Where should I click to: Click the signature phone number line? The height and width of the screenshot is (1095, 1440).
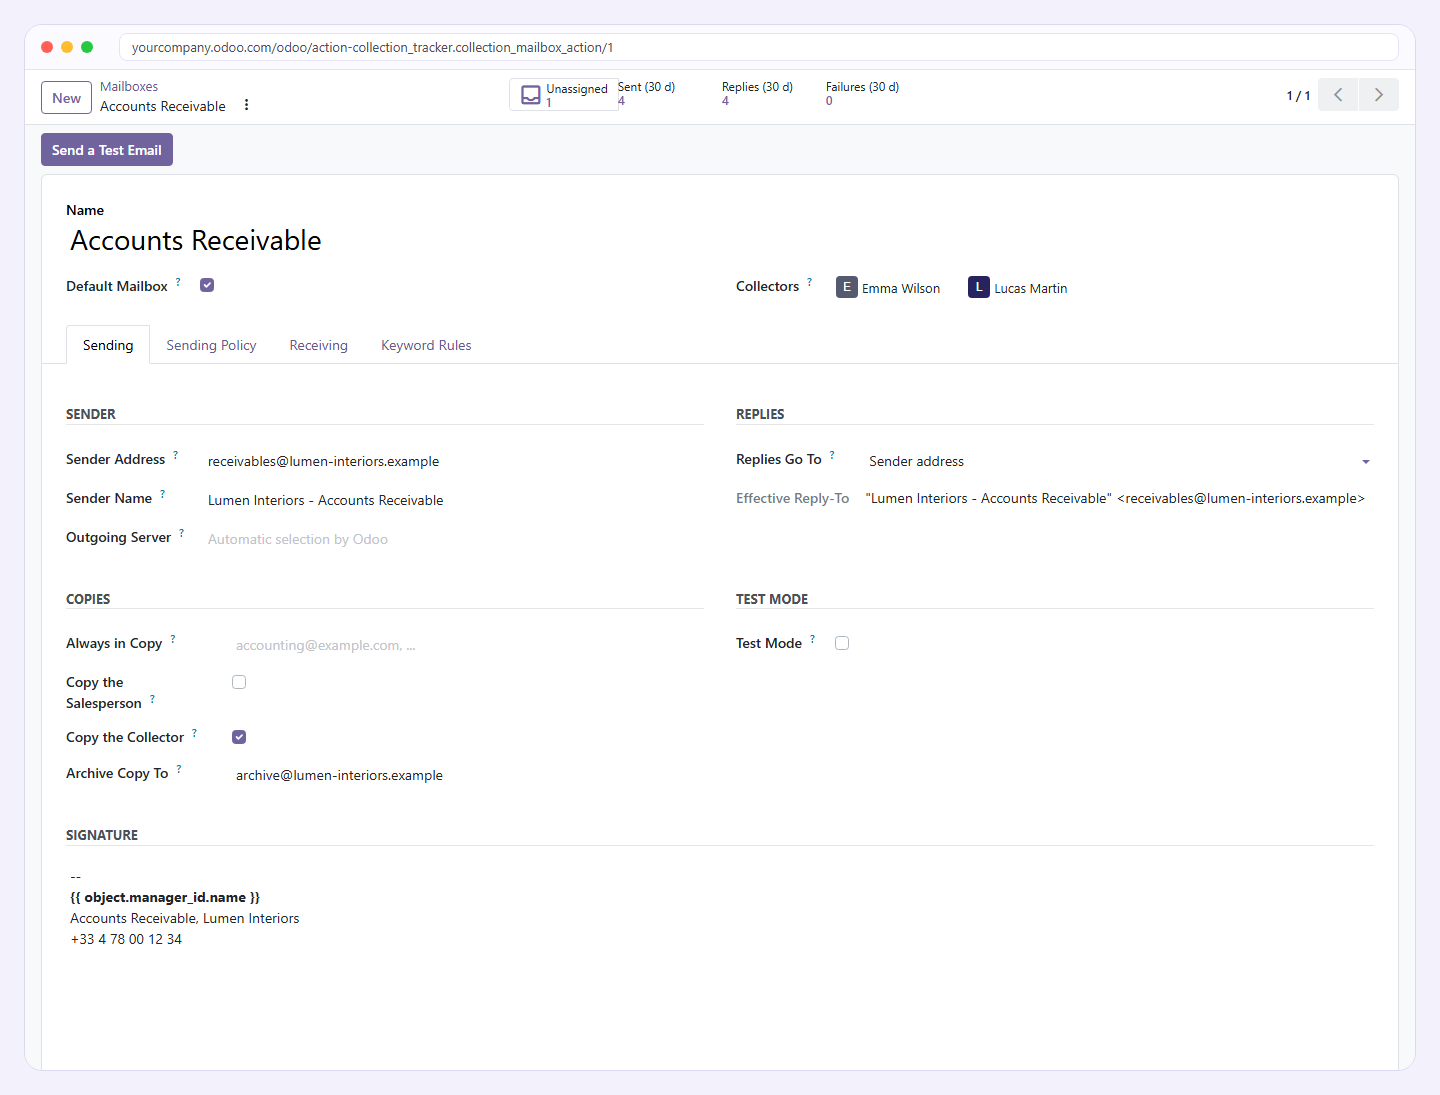(x=126, y=939)
